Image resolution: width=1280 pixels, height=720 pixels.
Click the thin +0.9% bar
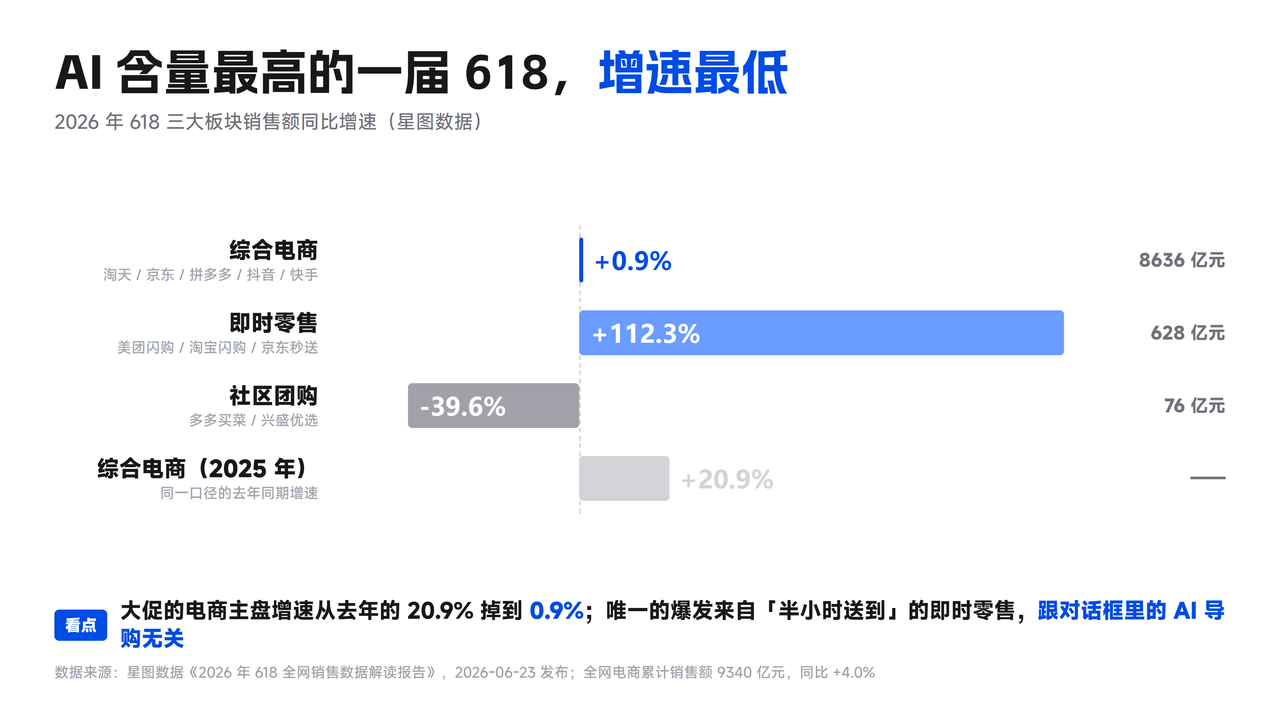[x=581, y=260]
